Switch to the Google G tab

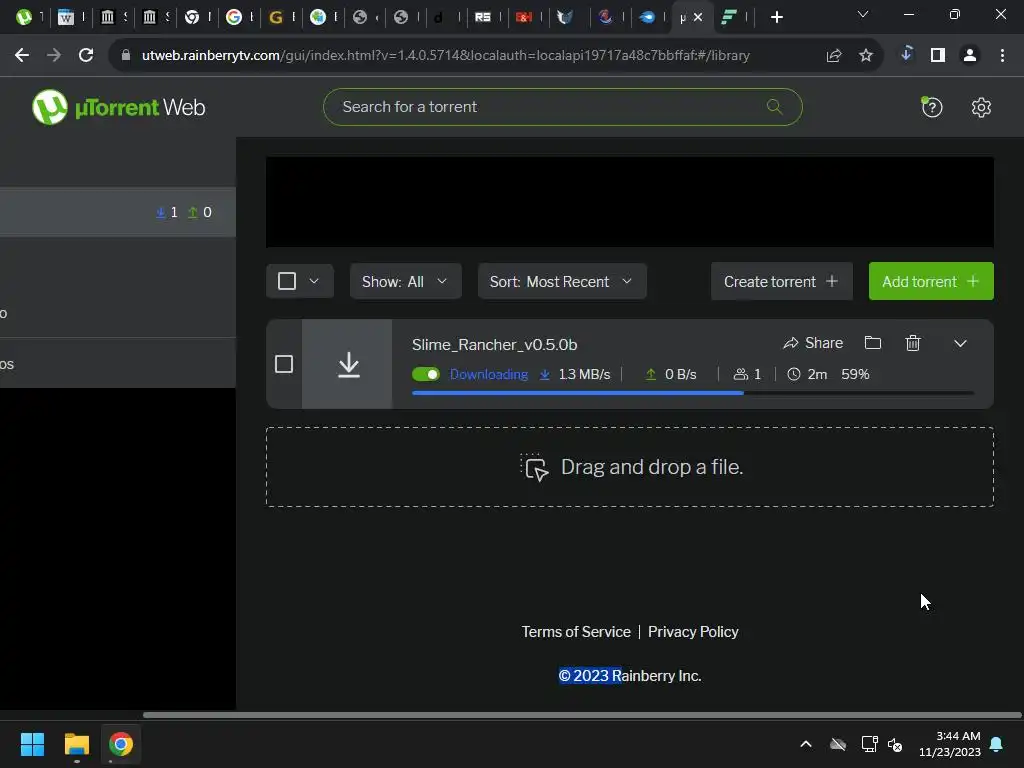tap(240, 18)
